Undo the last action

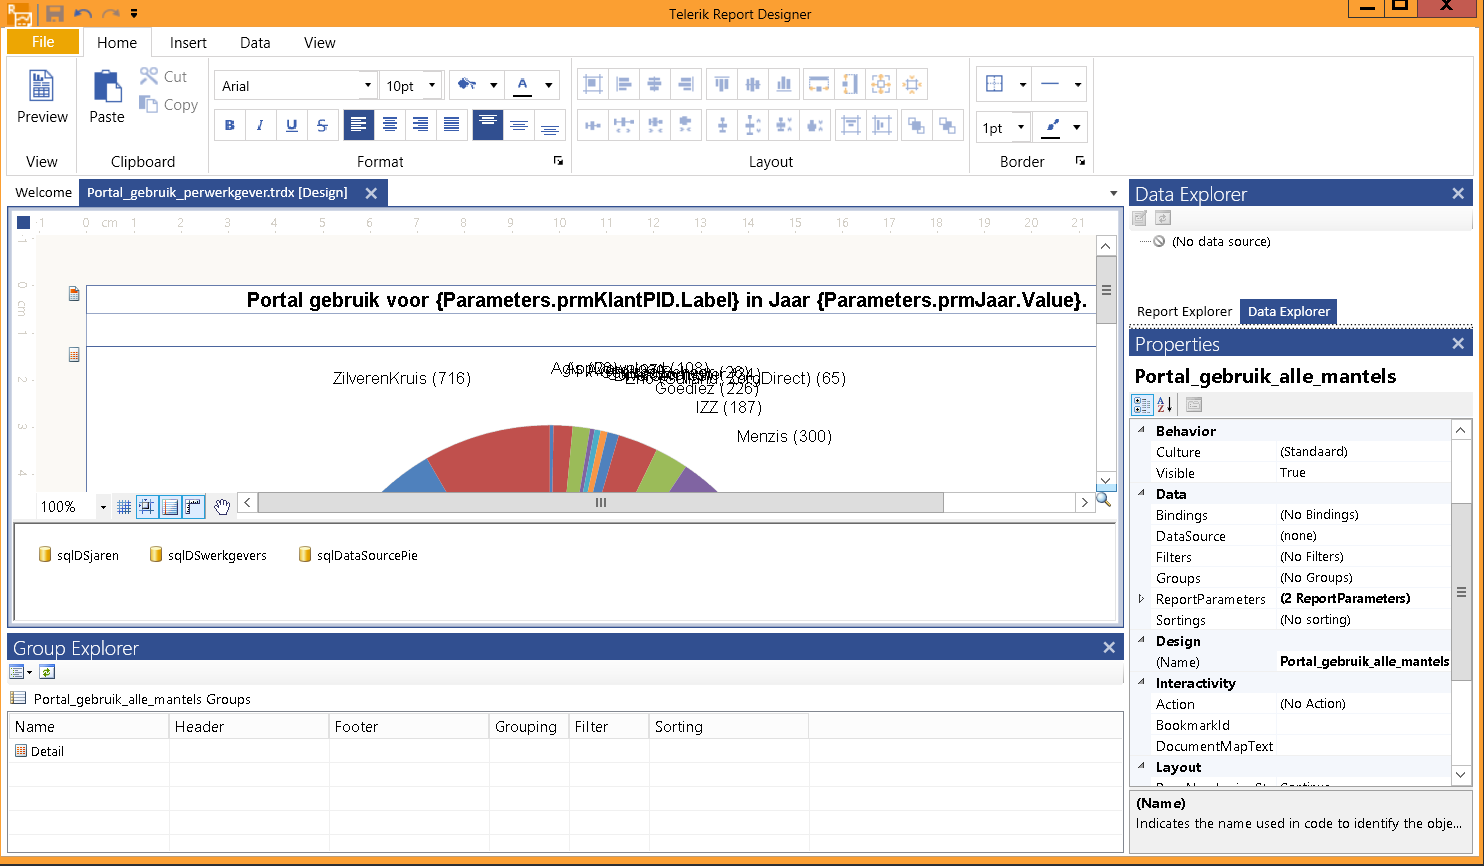click(83, 13)
